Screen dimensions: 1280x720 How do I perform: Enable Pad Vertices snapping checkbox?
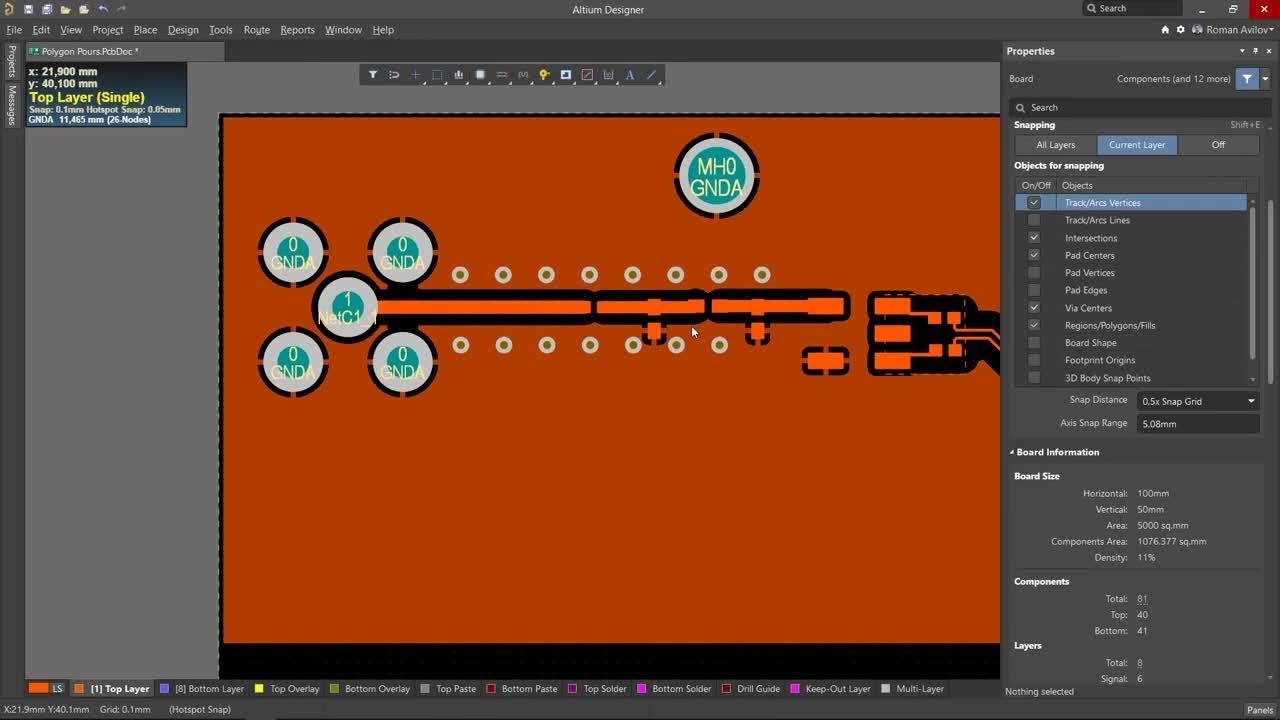pos(1034,273)
